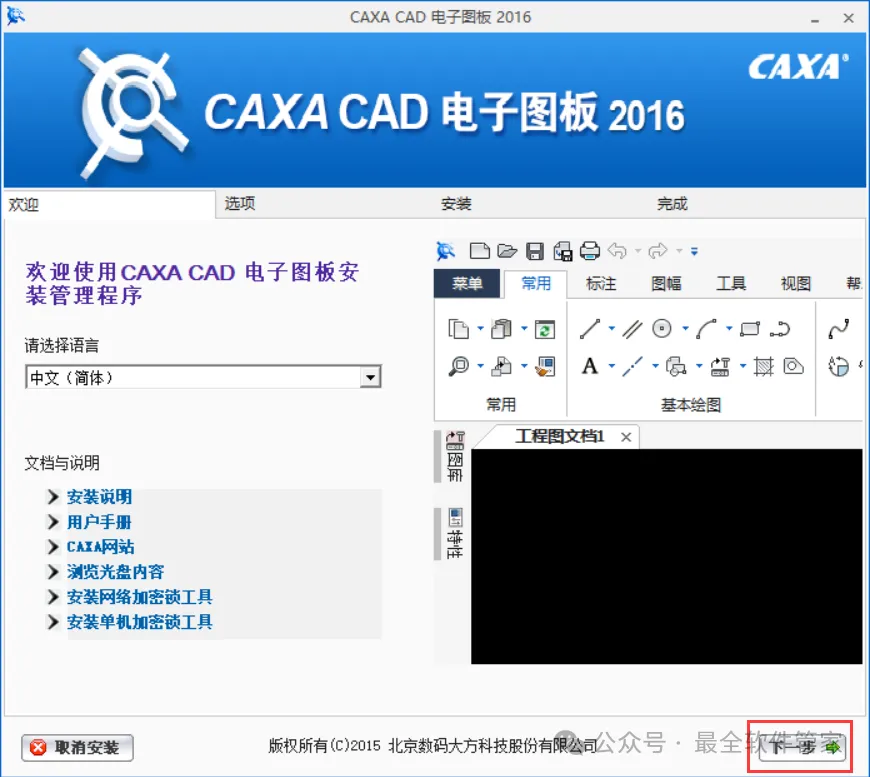The height and width of the screenshot is (777, 870).
Task: Select the Line drawing tool icon
Action: tap(590, 329)
